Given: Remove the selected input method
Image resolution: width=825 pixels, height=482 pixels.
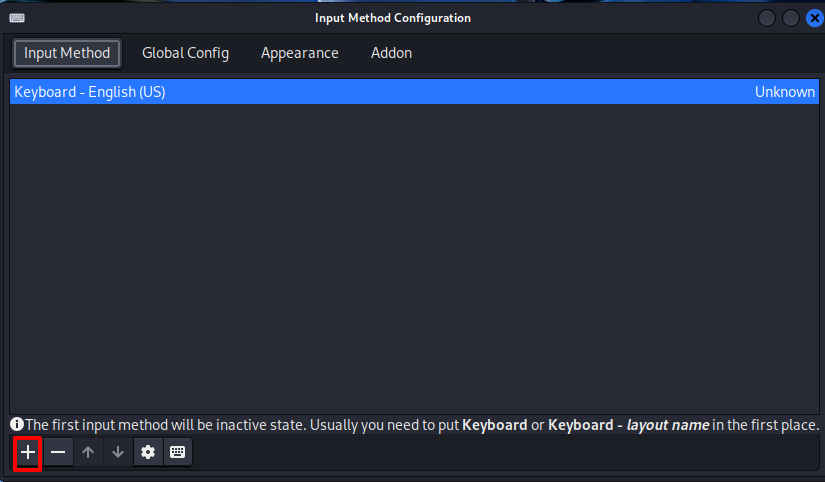Looking at the screenshot, I should (x=58, y=452).
